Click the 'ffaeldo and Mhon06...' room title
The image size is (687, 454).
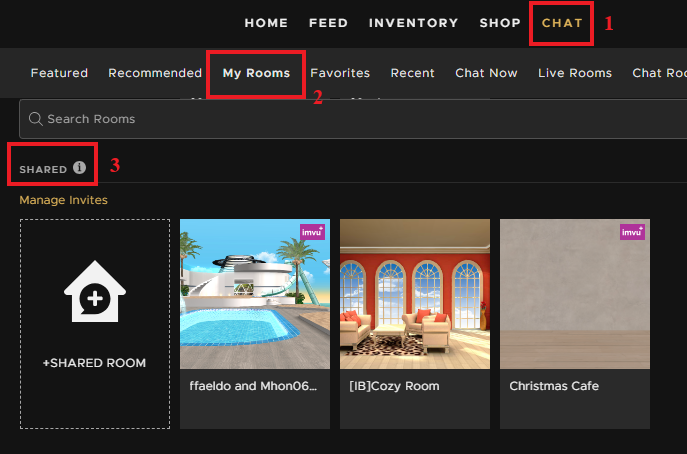[253, 386]
